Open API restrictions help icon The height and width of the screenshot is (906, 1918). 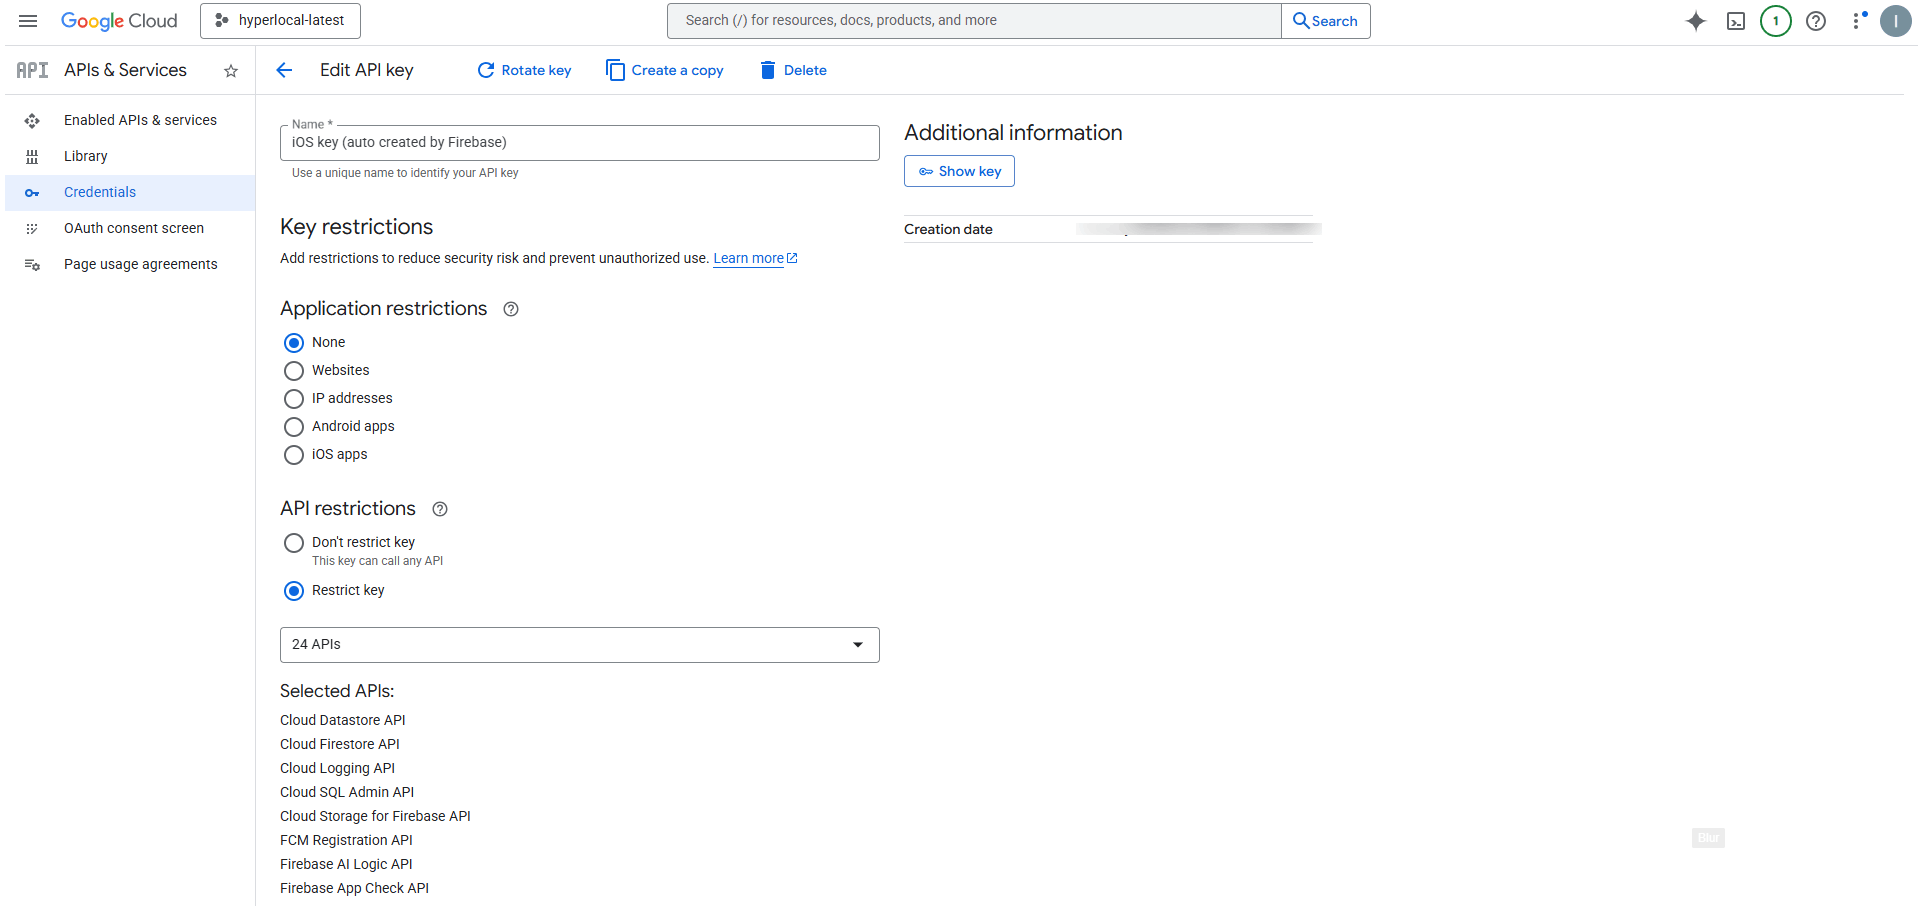pos(440,509)
